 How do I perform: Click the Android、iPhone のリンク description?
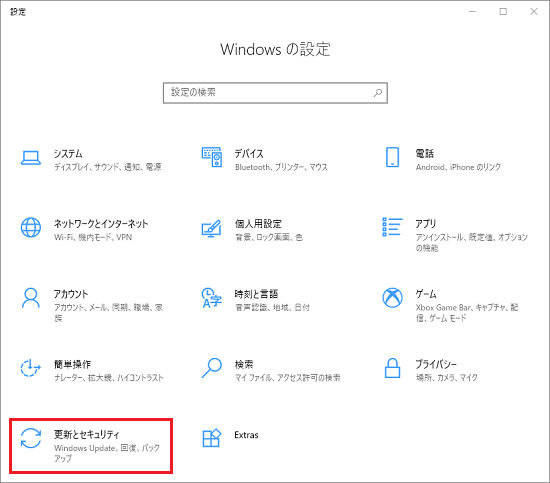coord(458,167)
